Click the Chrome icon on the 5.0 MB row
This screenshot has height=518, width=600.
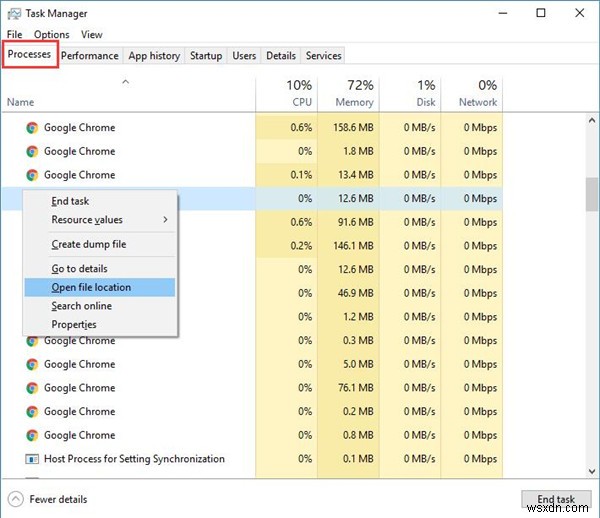coord(32,364)
